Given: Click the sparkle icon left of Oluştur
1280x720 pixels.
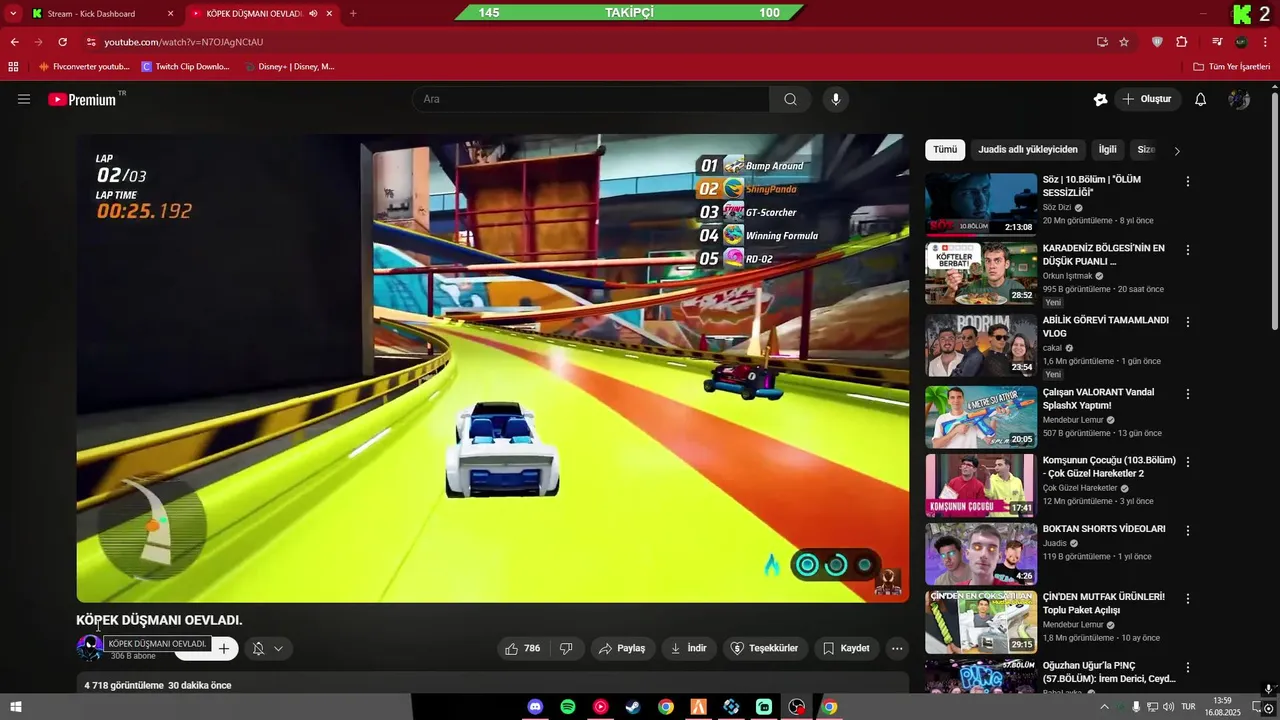Looking at the screenshot, I should pos(1100,99).
